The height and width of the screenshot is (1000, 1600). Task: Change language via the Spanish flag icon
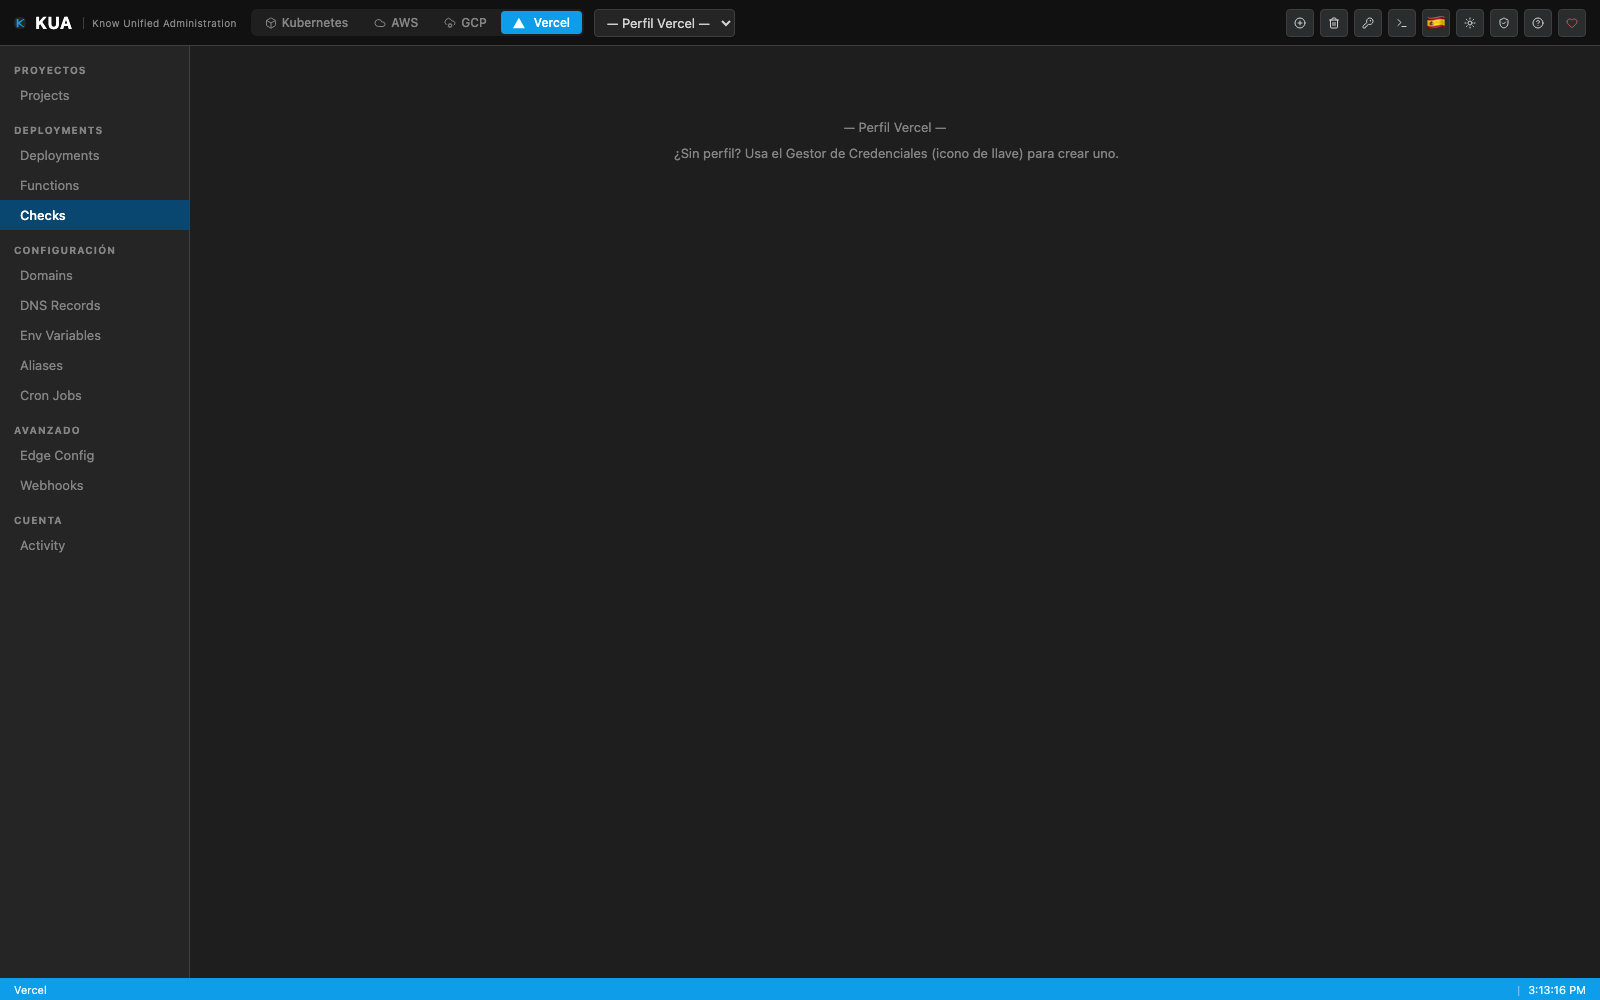(x=1436, y=23)
